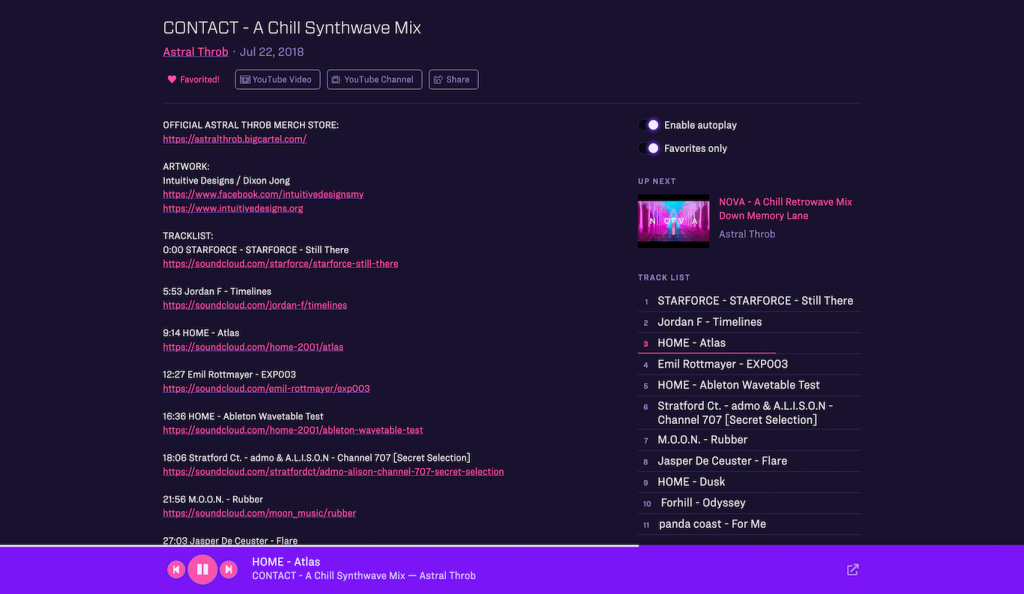
Task: Play track 1 STARFORCE - Still There
Action: (x=749, y=301)
